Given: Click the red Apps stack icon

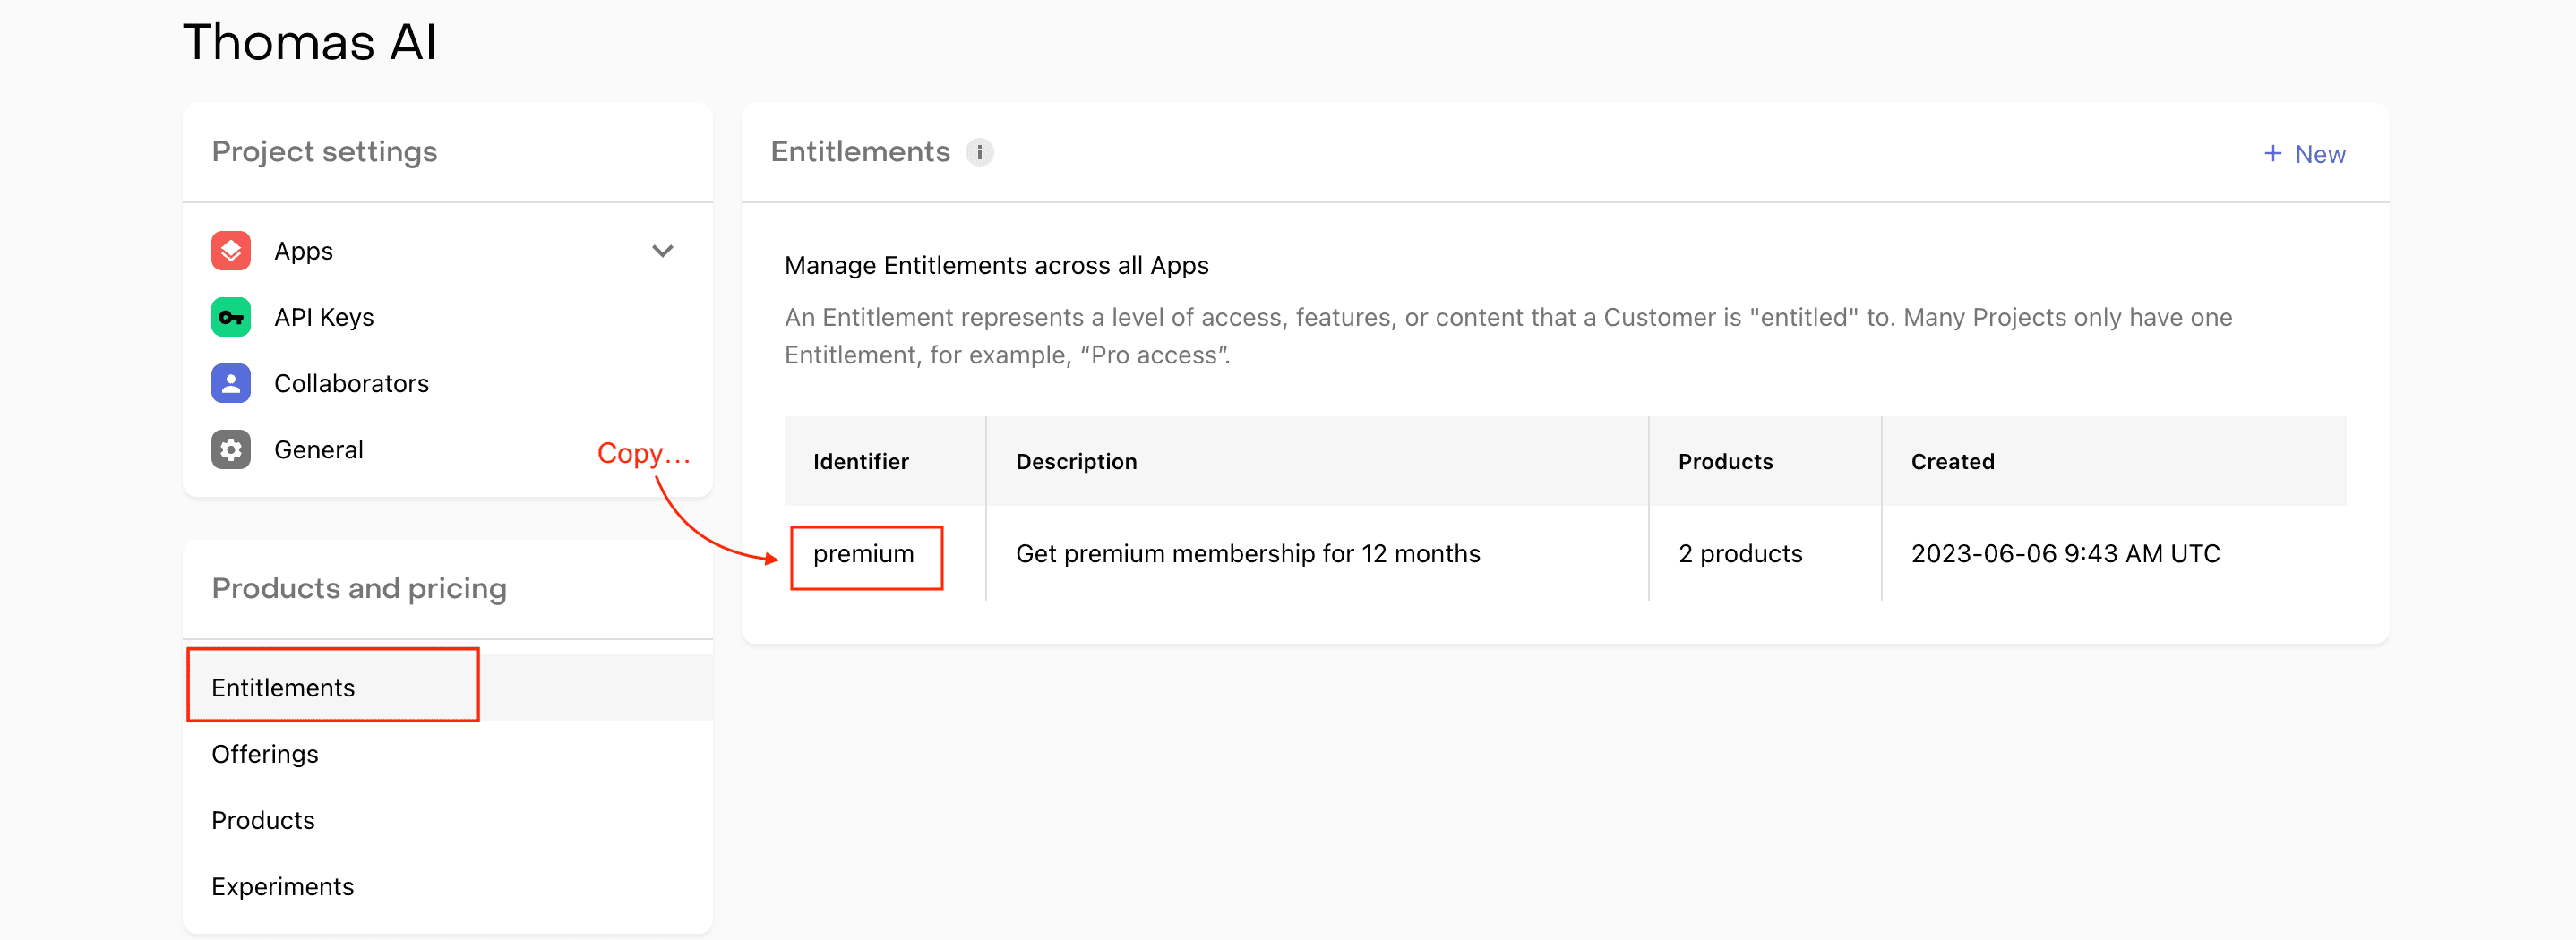Looking at the screenshot, I should pos(230,251).
